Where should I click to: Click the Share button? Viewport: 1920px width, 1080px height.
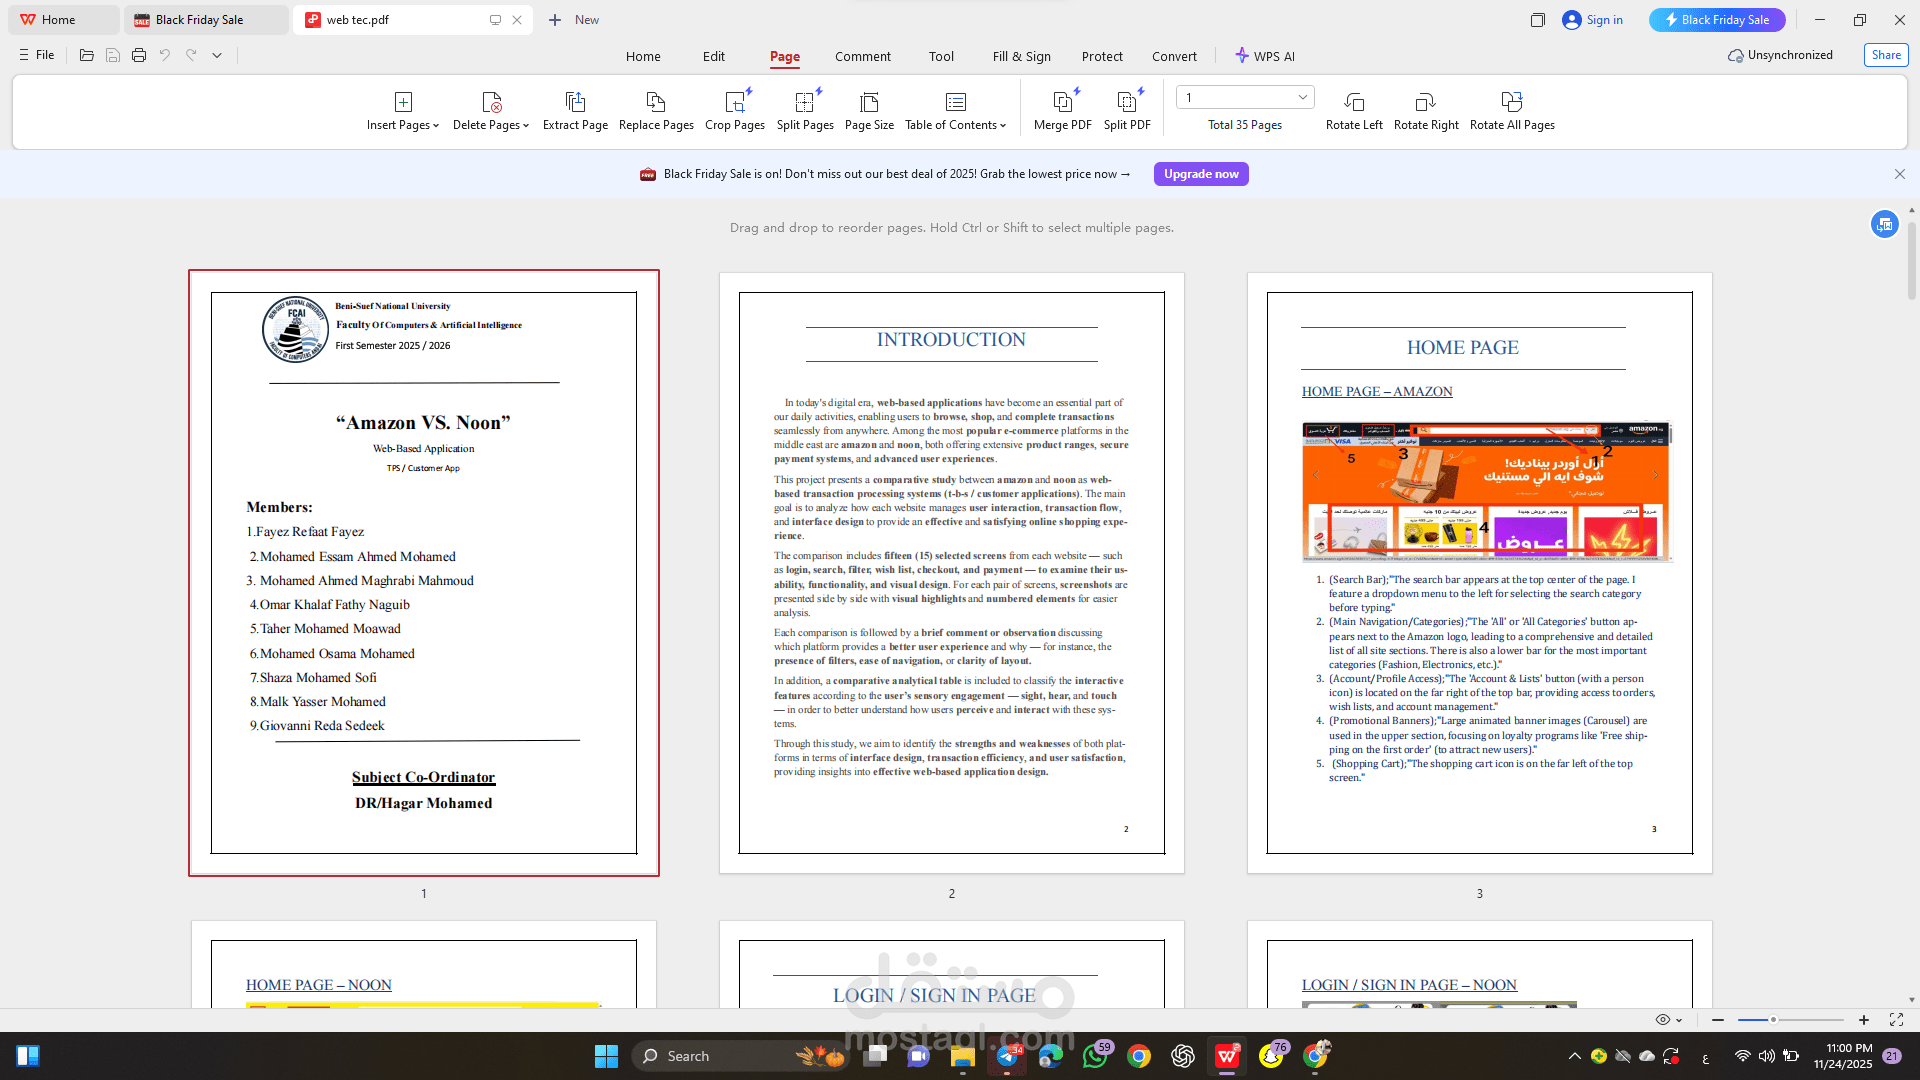1886,55
